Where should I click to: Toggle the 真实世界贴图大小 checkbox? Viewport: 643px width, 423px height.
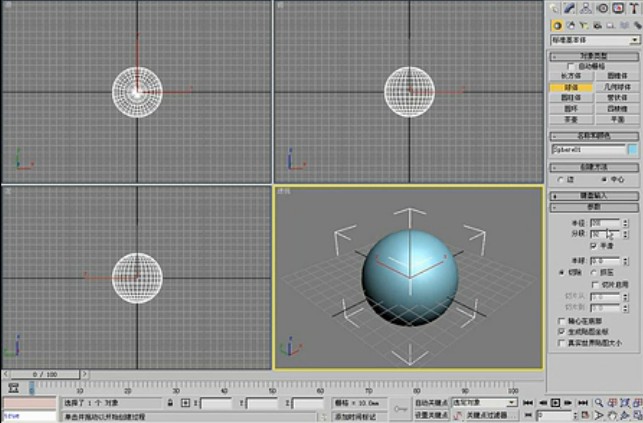point(562,343)
